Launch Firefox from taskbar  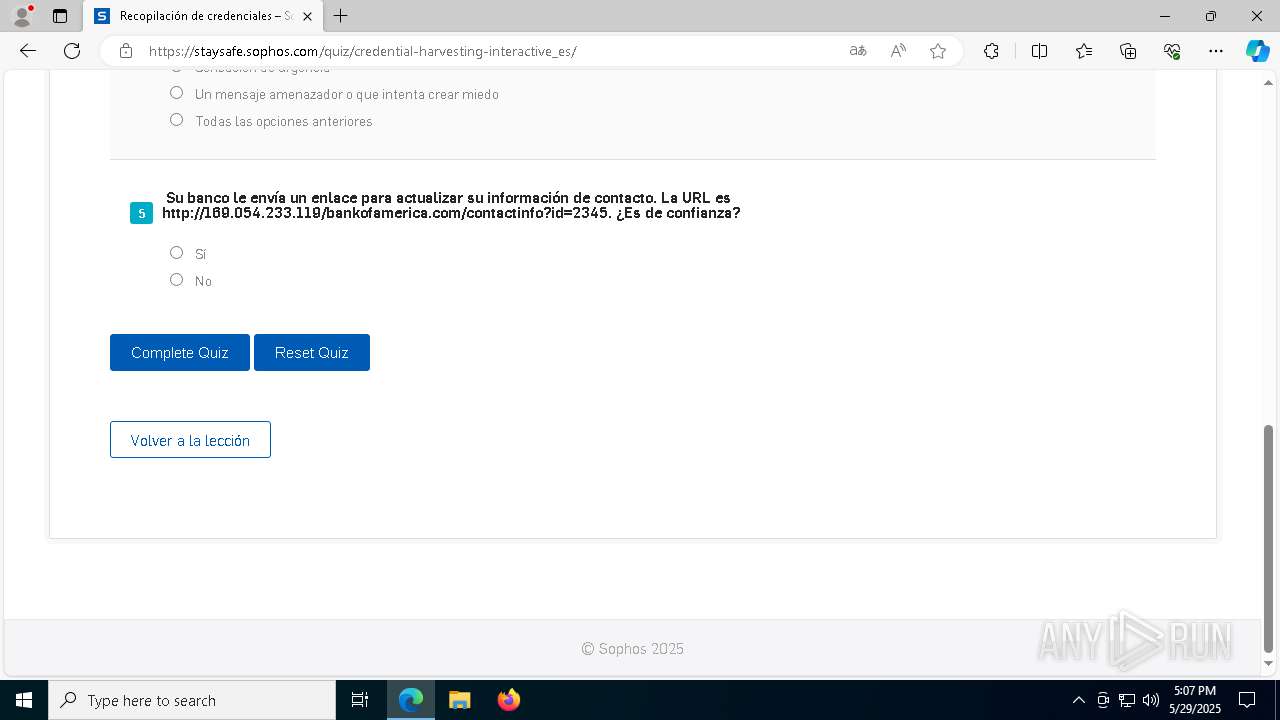click(509, 700)
